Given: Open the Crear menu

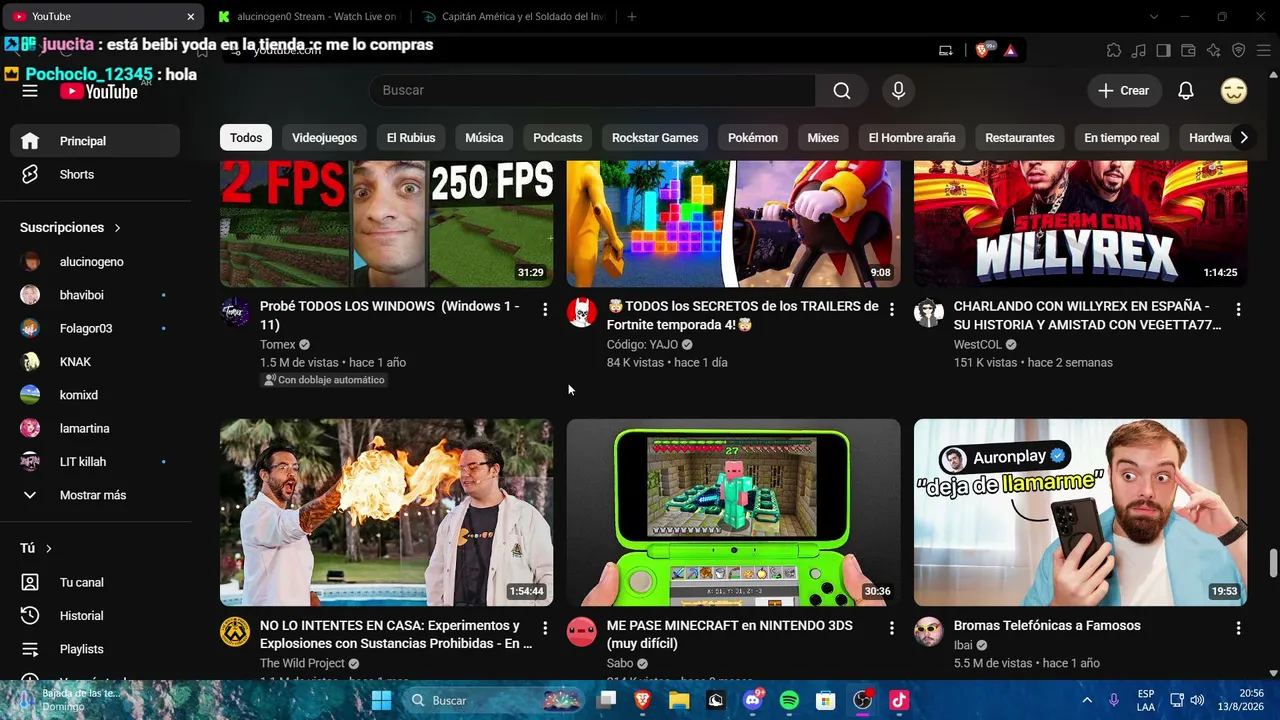Looking at the screenshot, I should coord(1124,91).
